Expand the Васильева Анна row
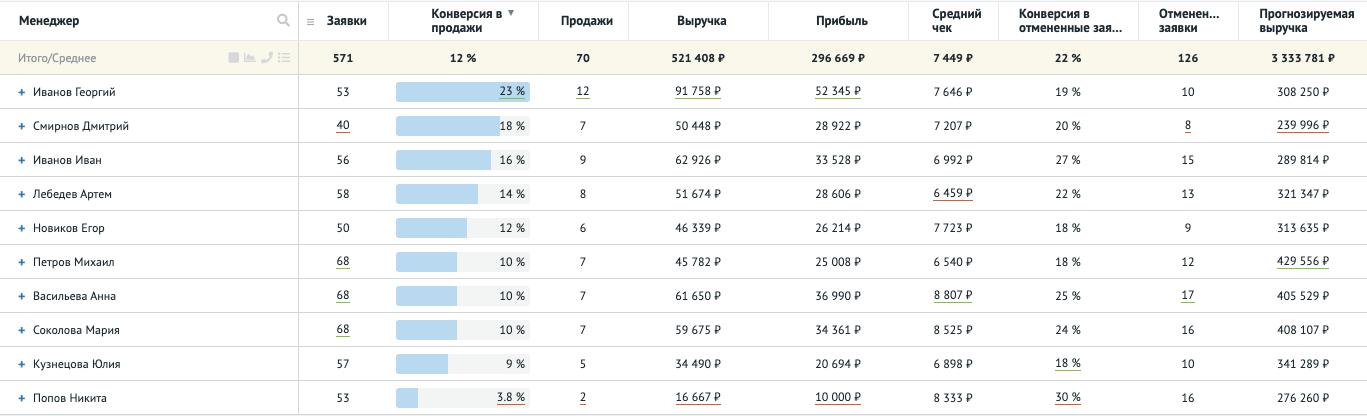Image resolution: width=1367 pixels, height=416 pixels. pos(21,296)
